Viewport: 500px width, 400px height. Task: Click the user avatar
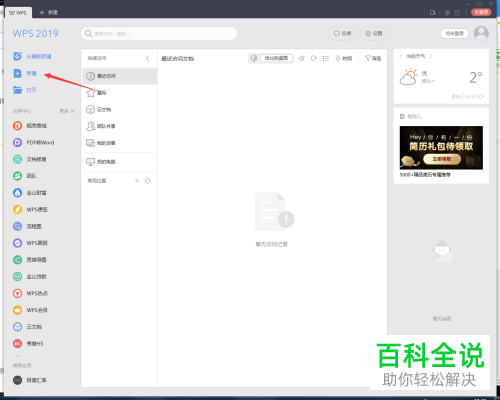tap(481, 33)
